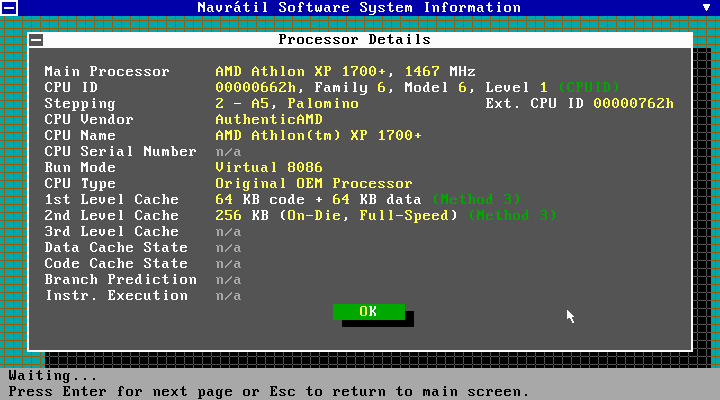Click '(Method 3)' beside 1st Level Cache
This screenshot has width=720, height=400.
click(477, 200)
